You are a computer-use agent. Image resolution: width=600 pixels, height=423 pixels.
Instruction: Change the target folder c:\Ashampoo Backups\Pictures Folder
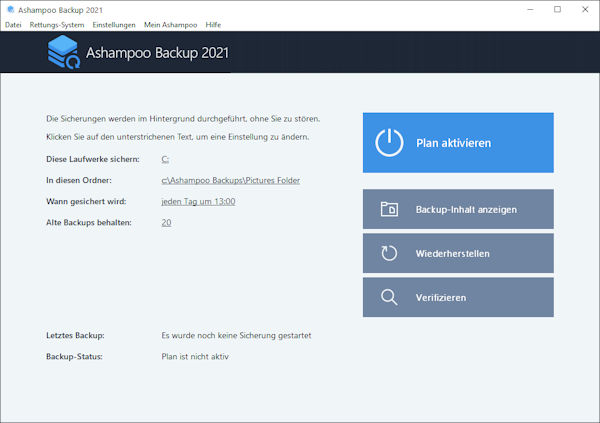pyautogui.click(x=230, y=180)
